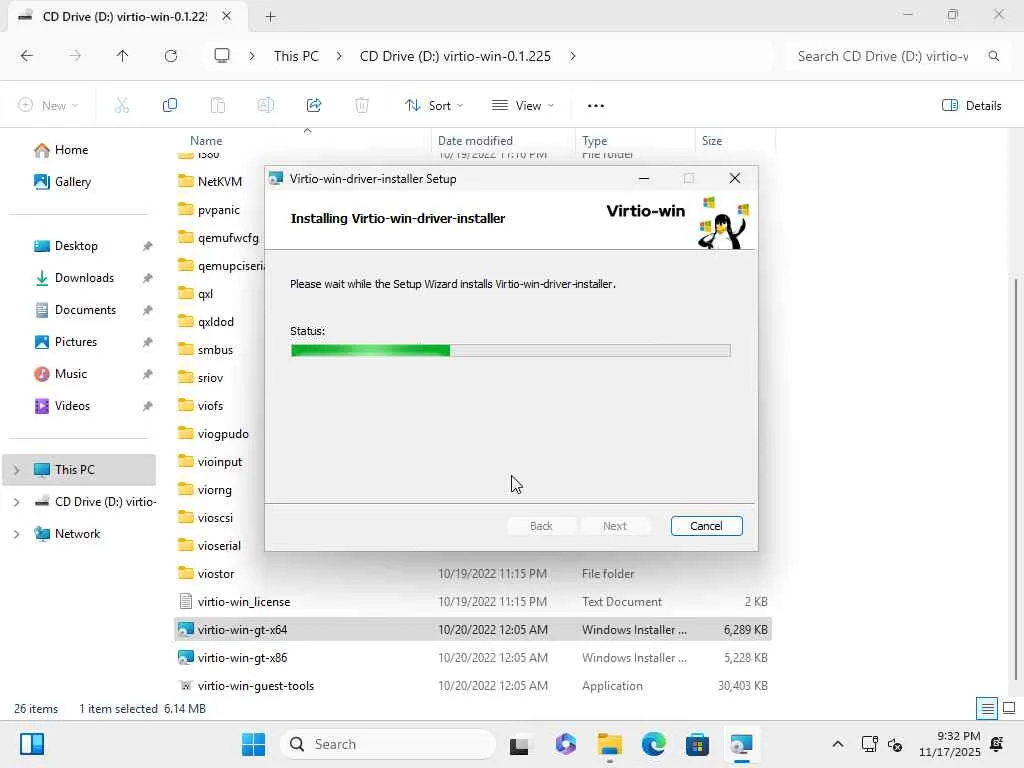The image size is (1024, 768).
Task: Expand the chevron after This PC breadcrumb
Action: tap(339, 56)
